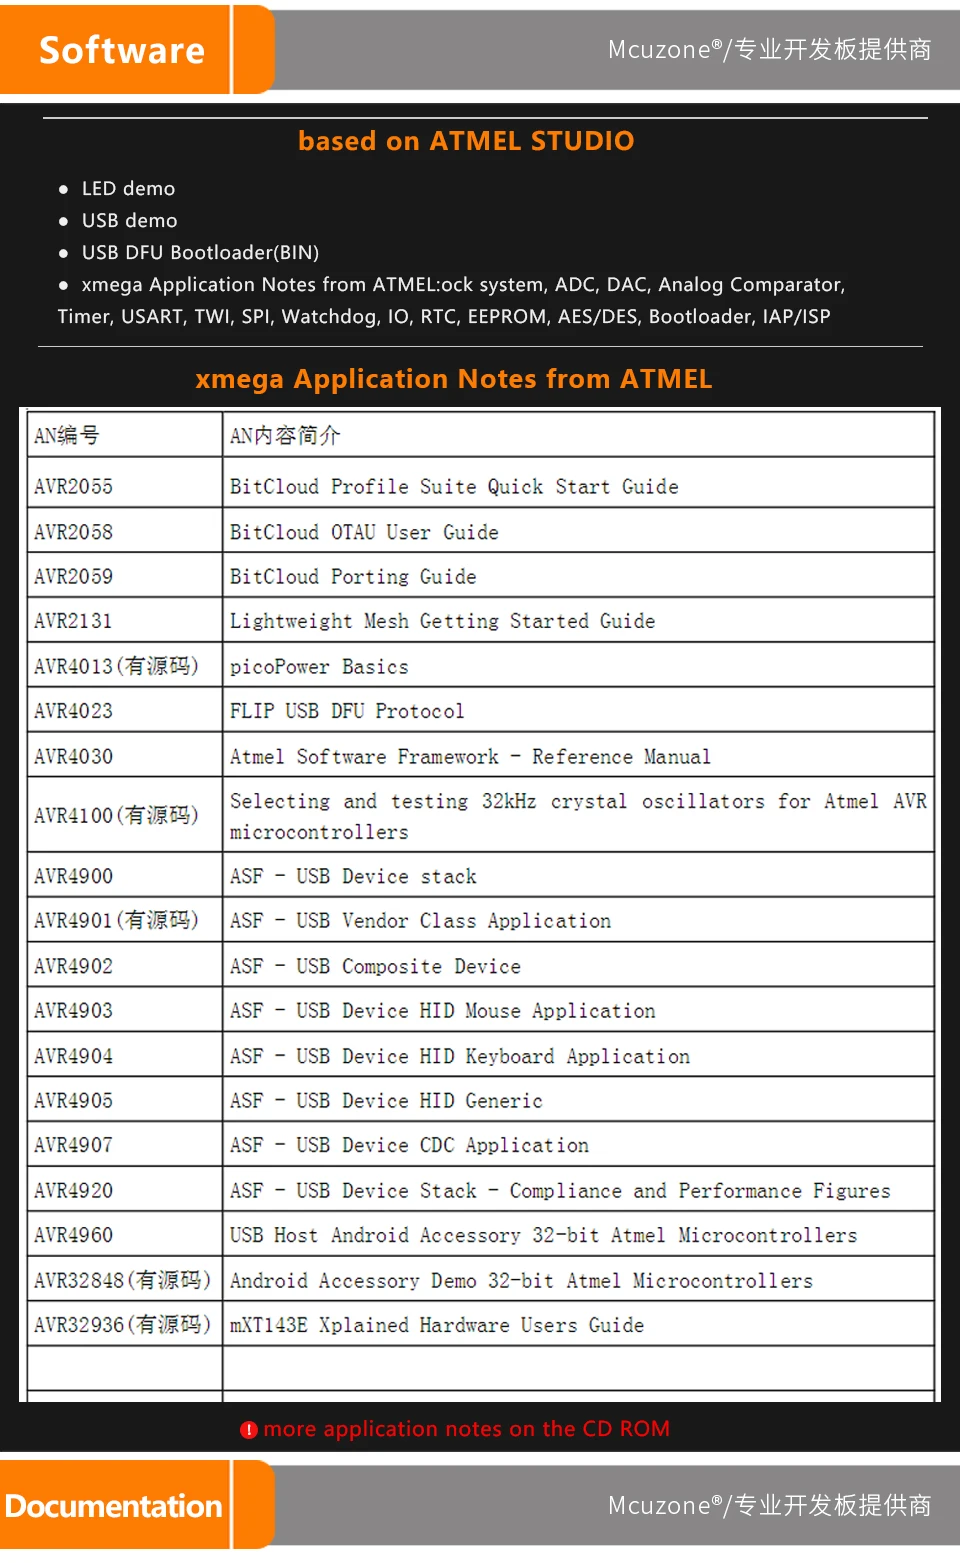Click the 'AN内容简介' table header cell

[x=578, y=435]
